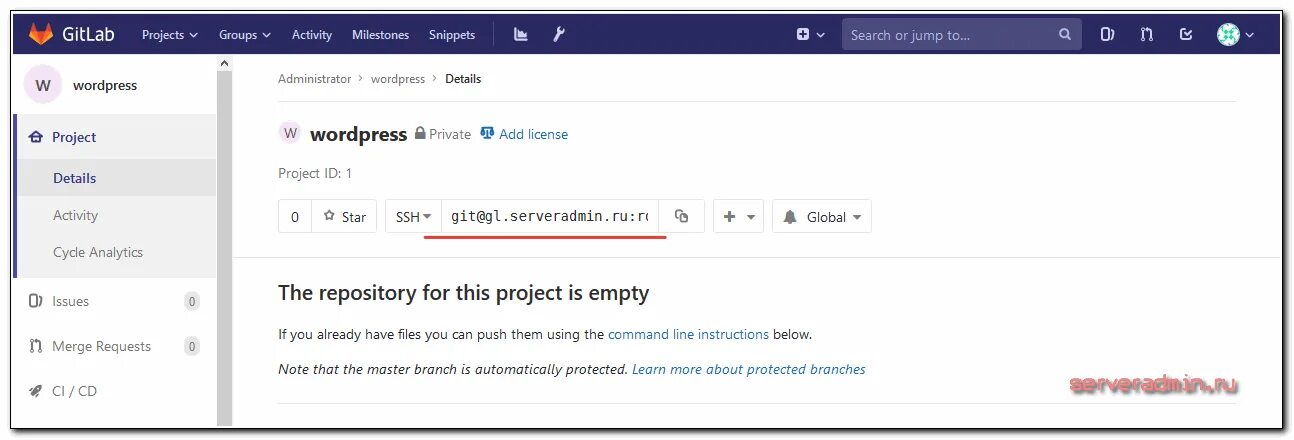
Task: Open the navbar To-Do list icon
Action: (x=1186, y=34)
